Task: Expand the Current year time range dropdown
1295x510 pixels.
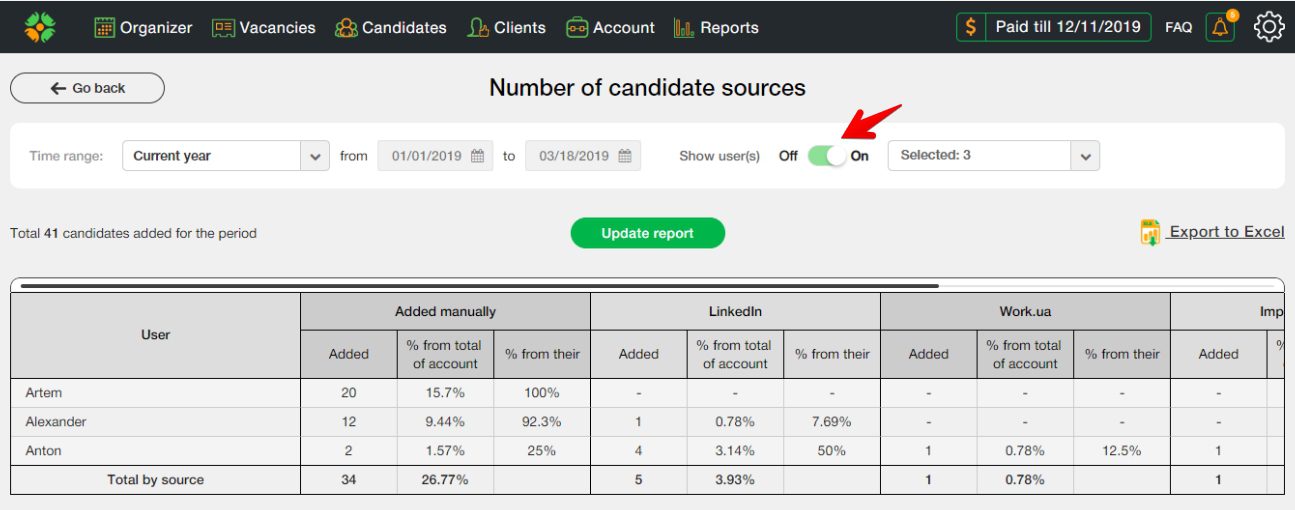Action: pos(316,156)
